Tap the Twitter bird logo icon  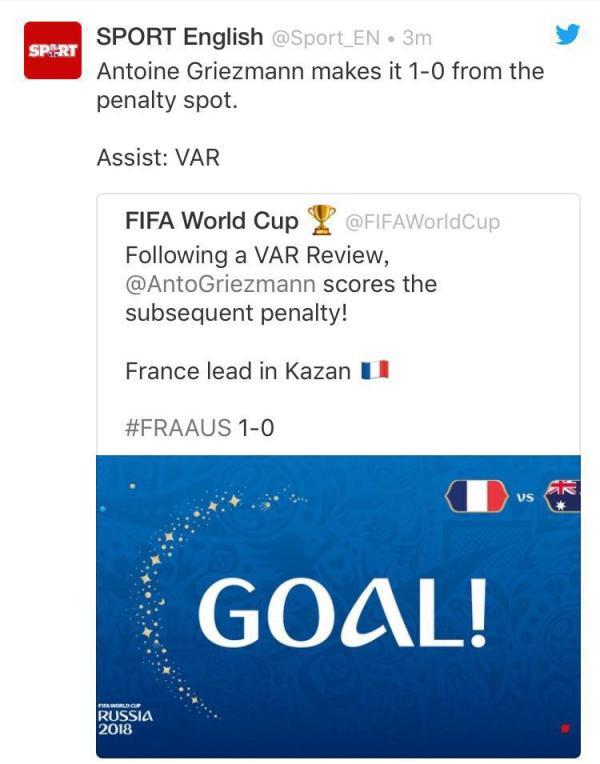(567, 35)
